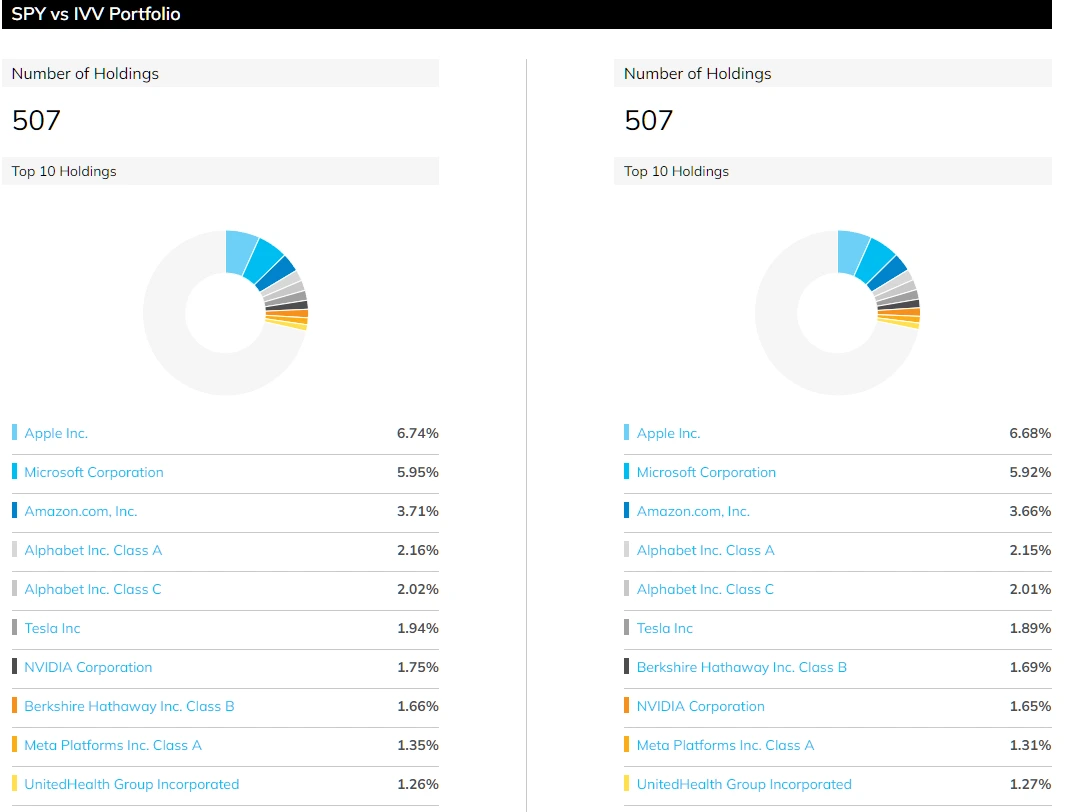Open Alphabet Inc. Class A in right list
The width and height of the screenshot is (1079, 812).
tap(705, 551)
